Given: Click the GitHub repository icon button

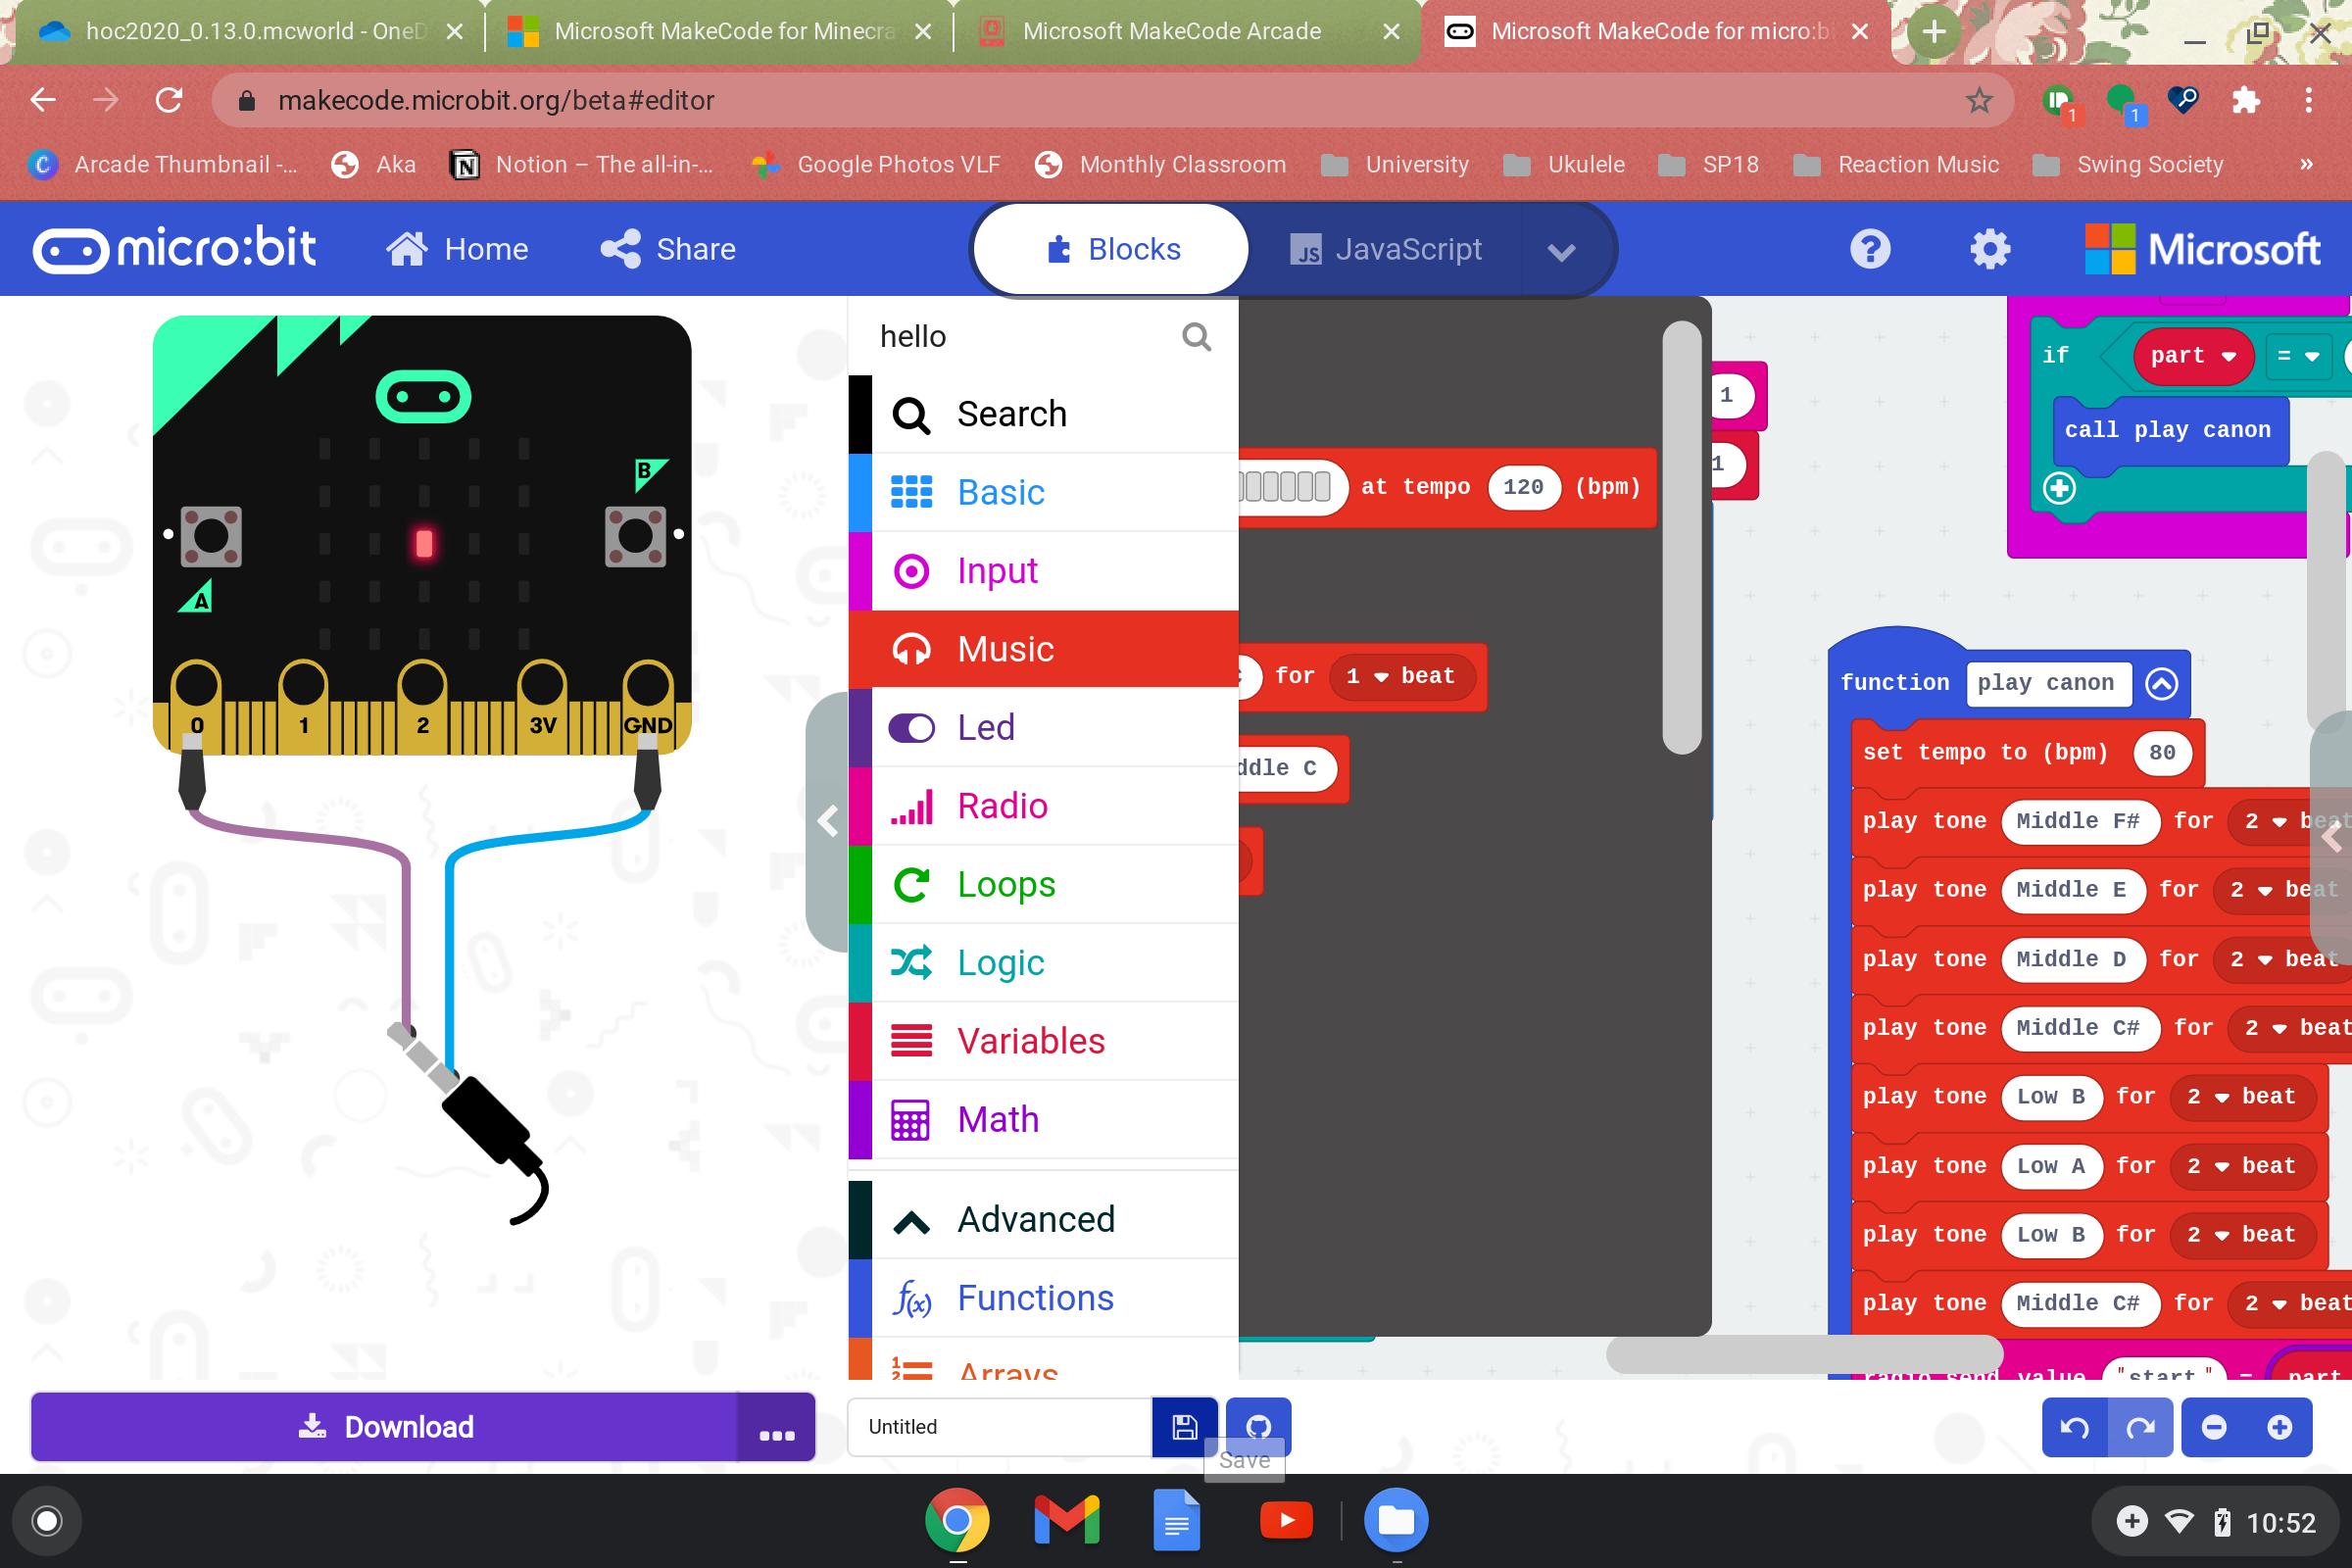Looking at the screenshot, I should pyautogui.click(x=1258, y=1426).
